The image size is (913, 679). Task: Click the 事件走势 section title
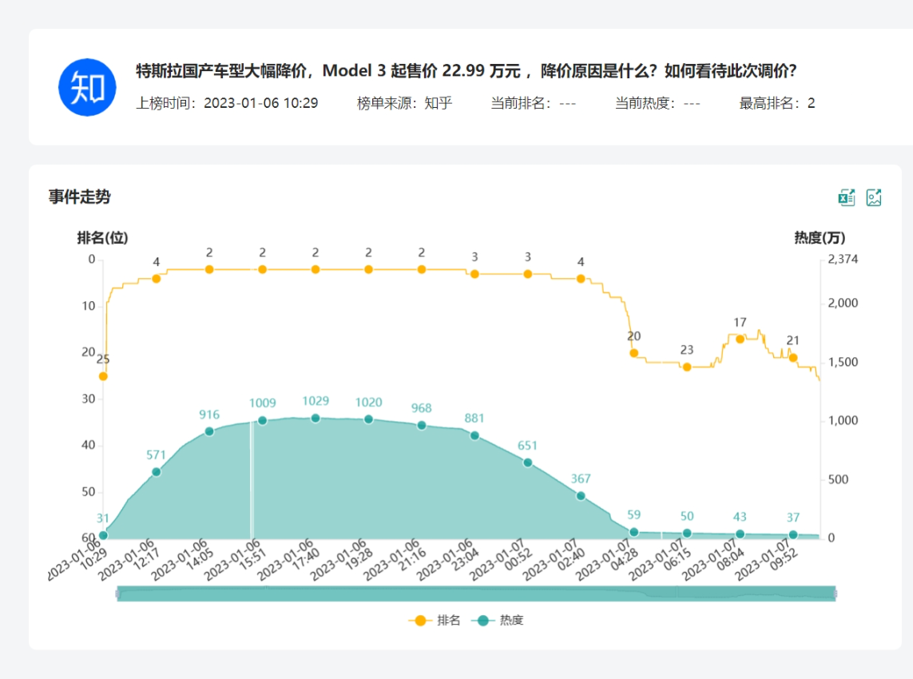click(x=79, y=197)
